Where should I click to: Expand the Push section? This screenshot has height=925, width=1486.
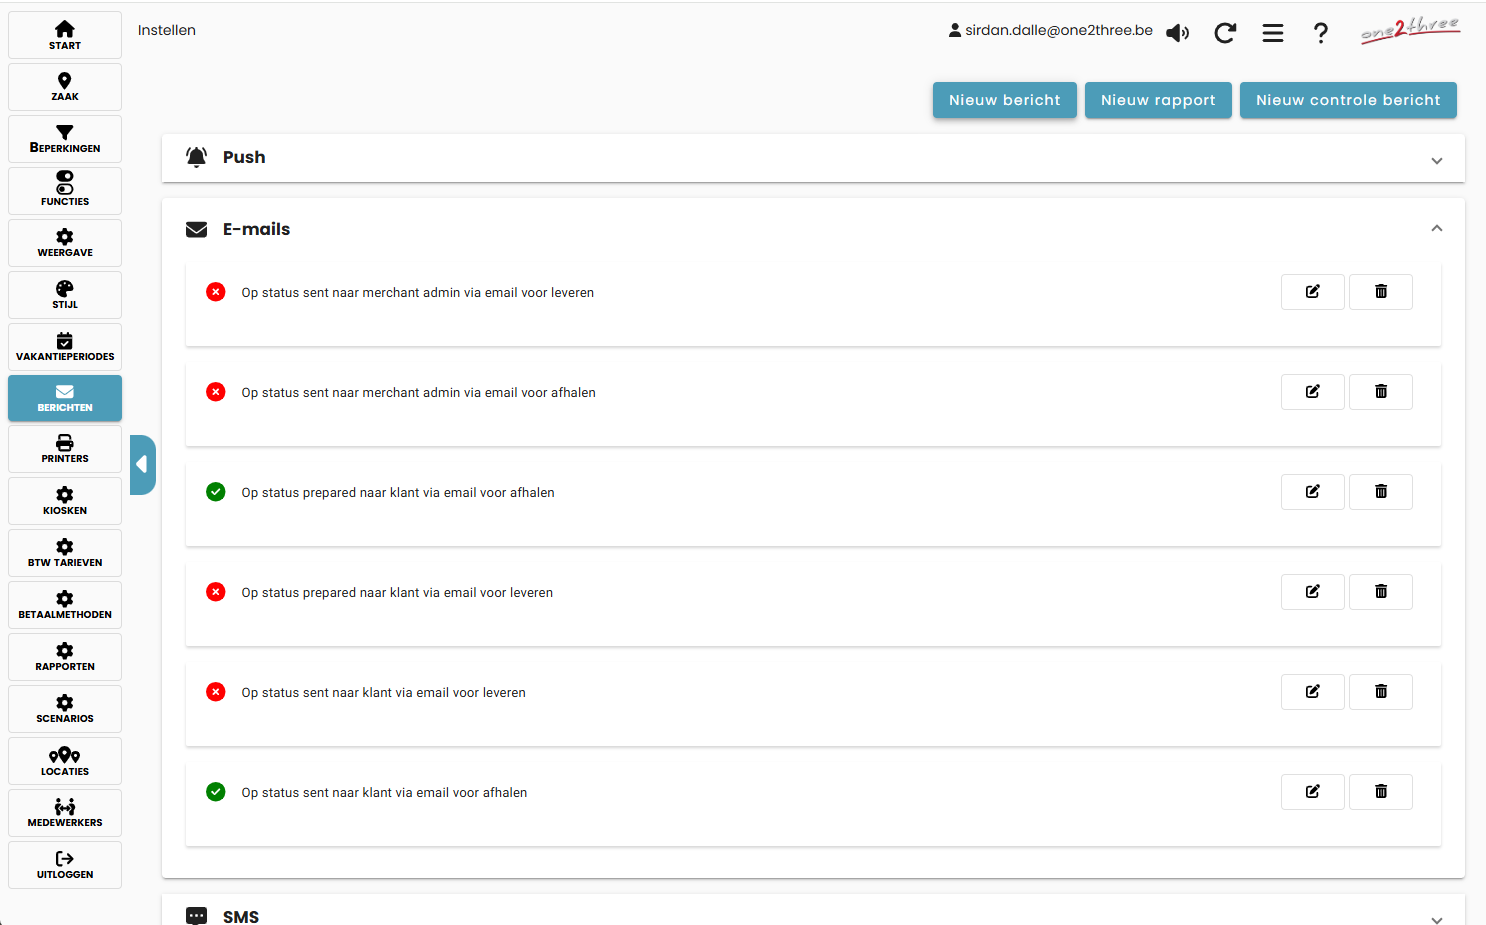tap(1436, 160)
